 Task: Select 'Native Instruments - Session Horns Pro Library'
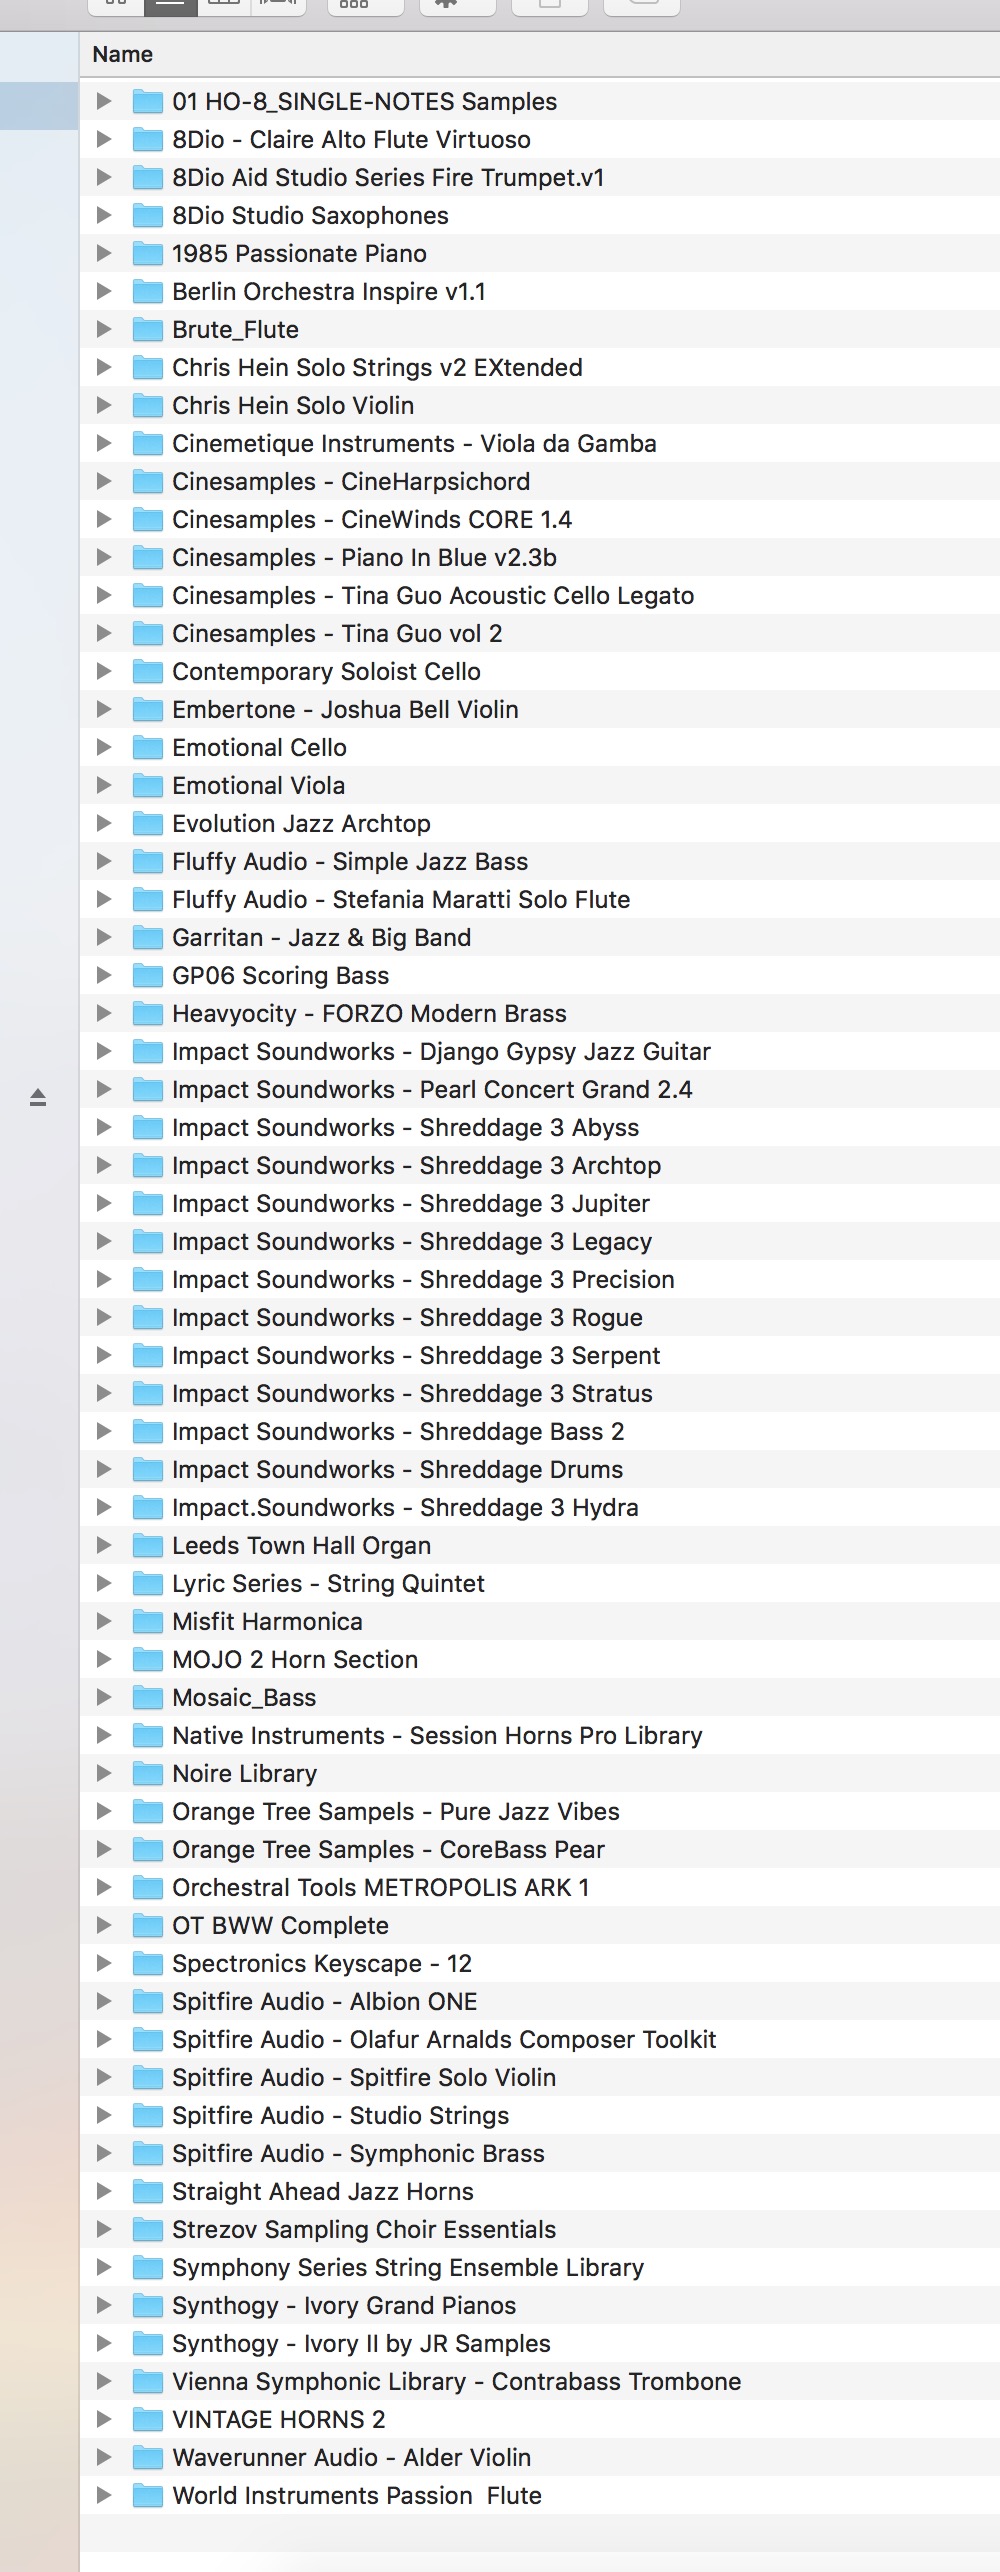click(540, 1735)
